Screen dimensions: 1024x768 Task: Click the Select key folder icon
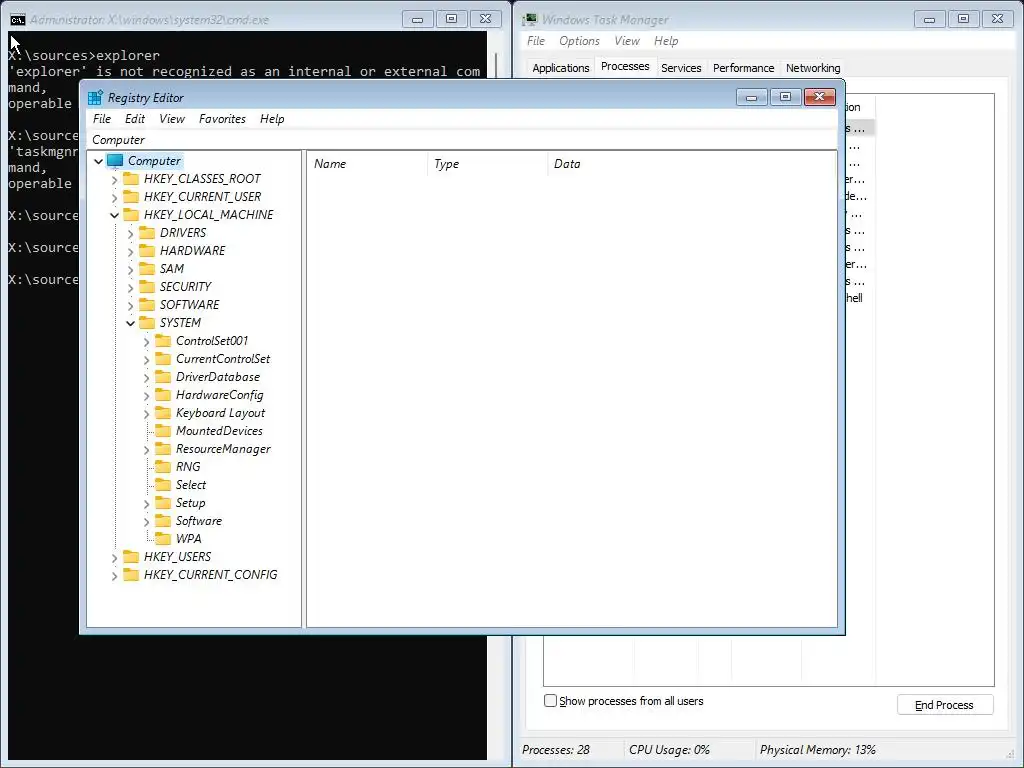click(163, 485)
